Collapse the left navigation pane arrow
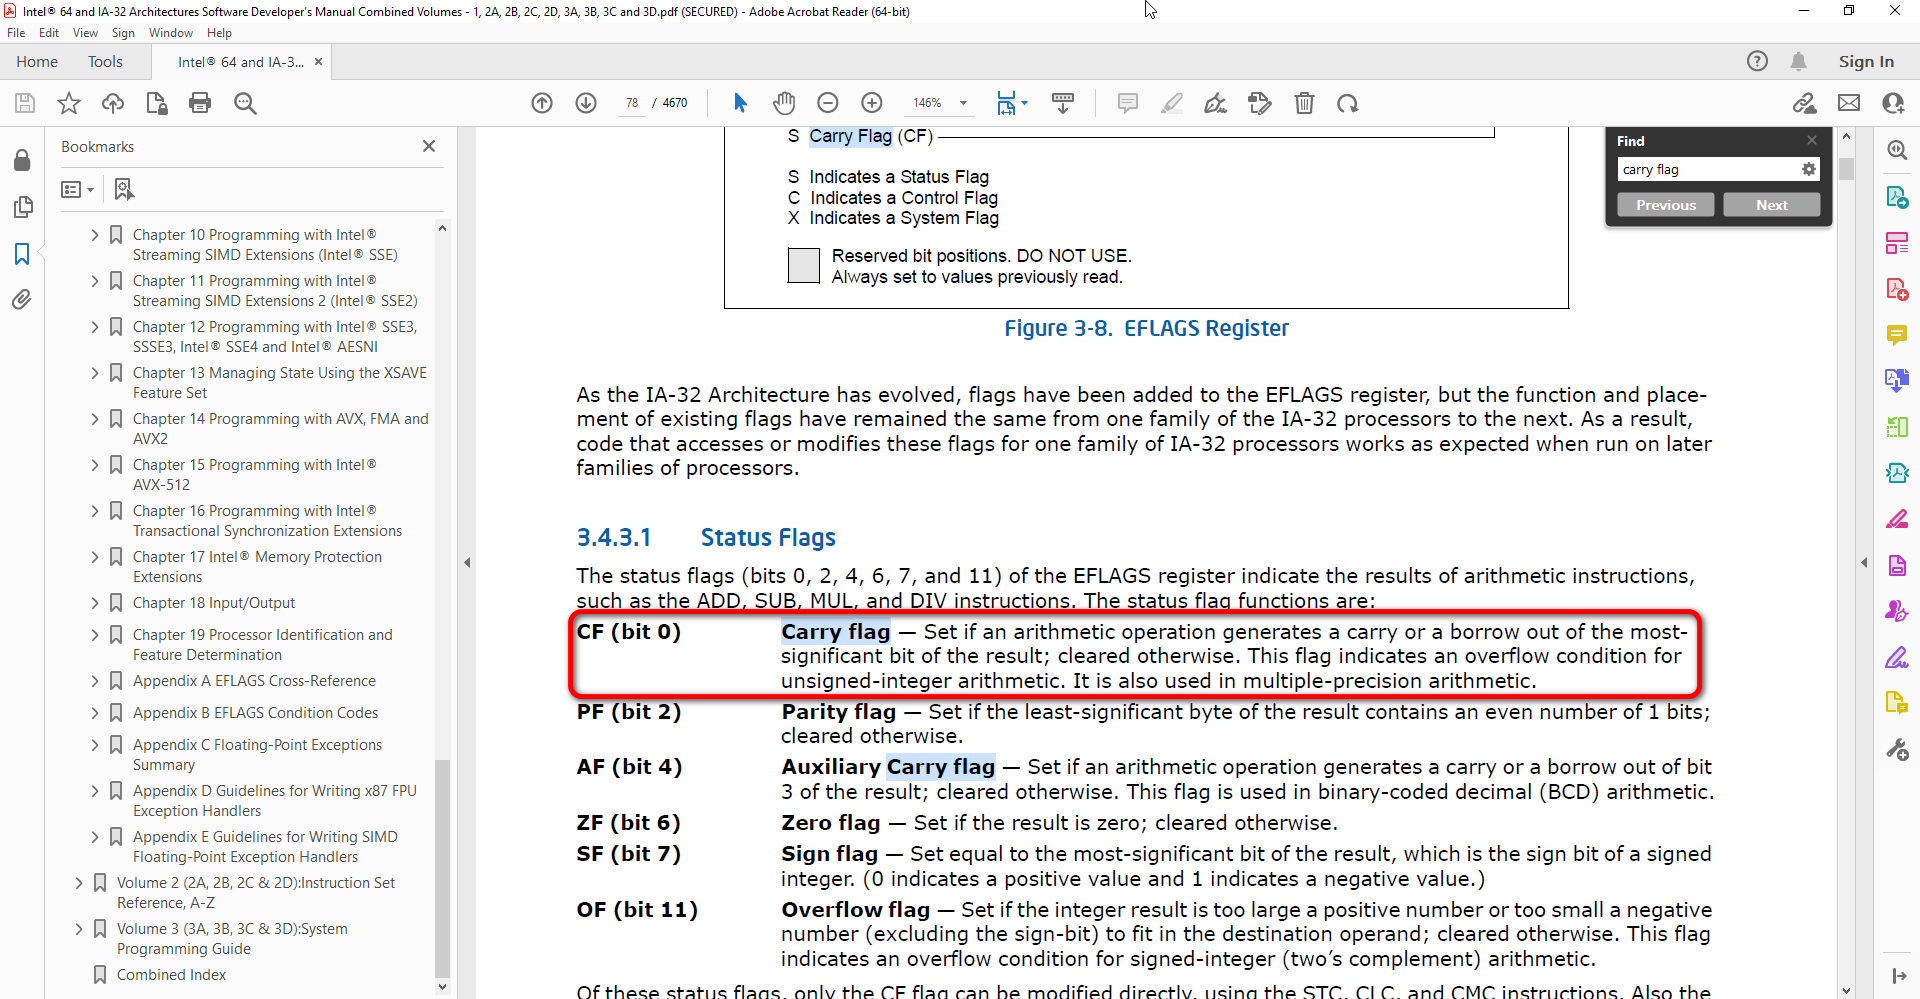Image resolution: width=1920 pixels, height=999 pixels. [x=467, y=562]
